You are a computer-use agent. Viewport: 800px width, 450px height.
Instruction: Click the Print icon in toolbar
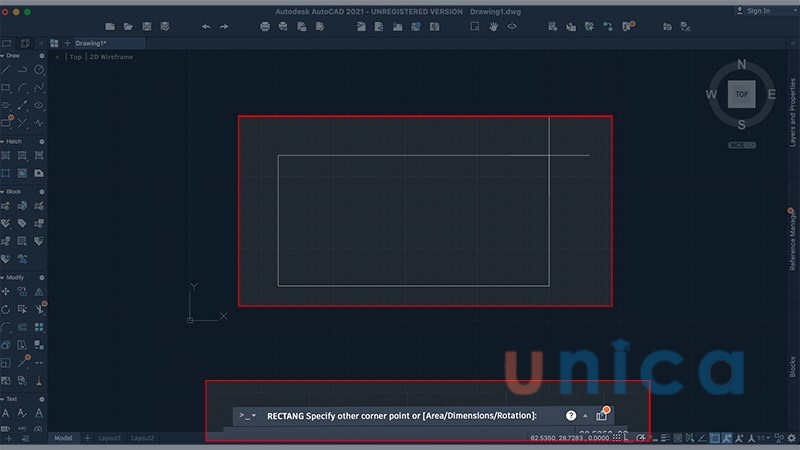point(264,27)
